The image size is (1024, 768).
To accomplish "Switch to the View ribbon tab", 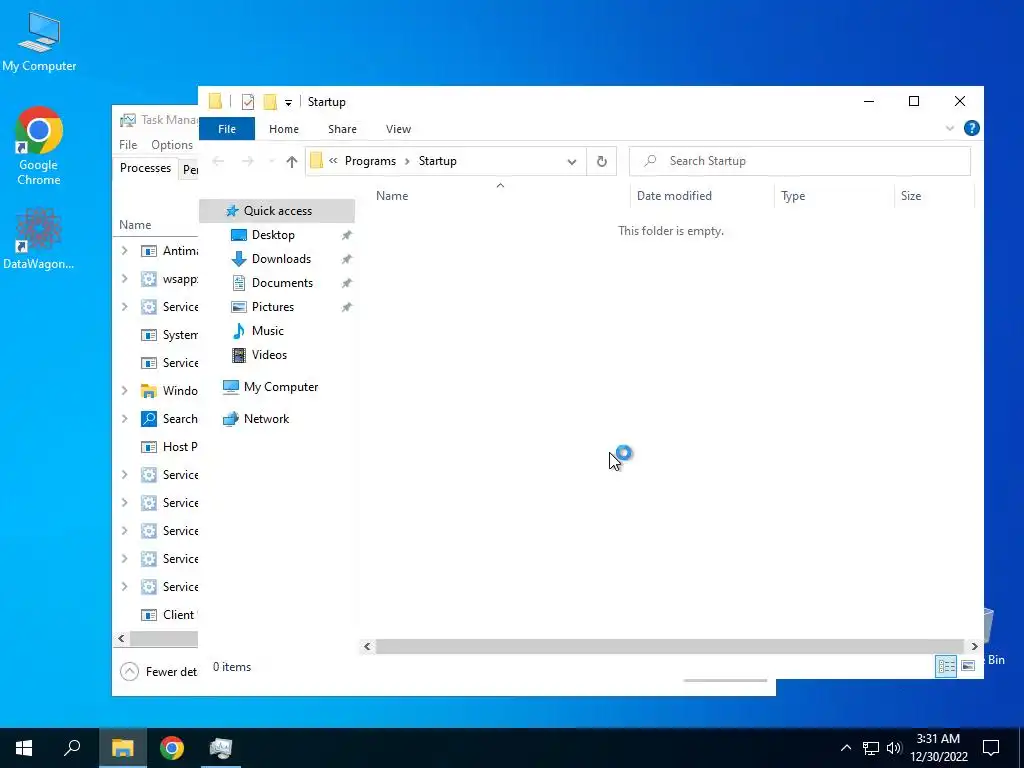I will 398,129.
